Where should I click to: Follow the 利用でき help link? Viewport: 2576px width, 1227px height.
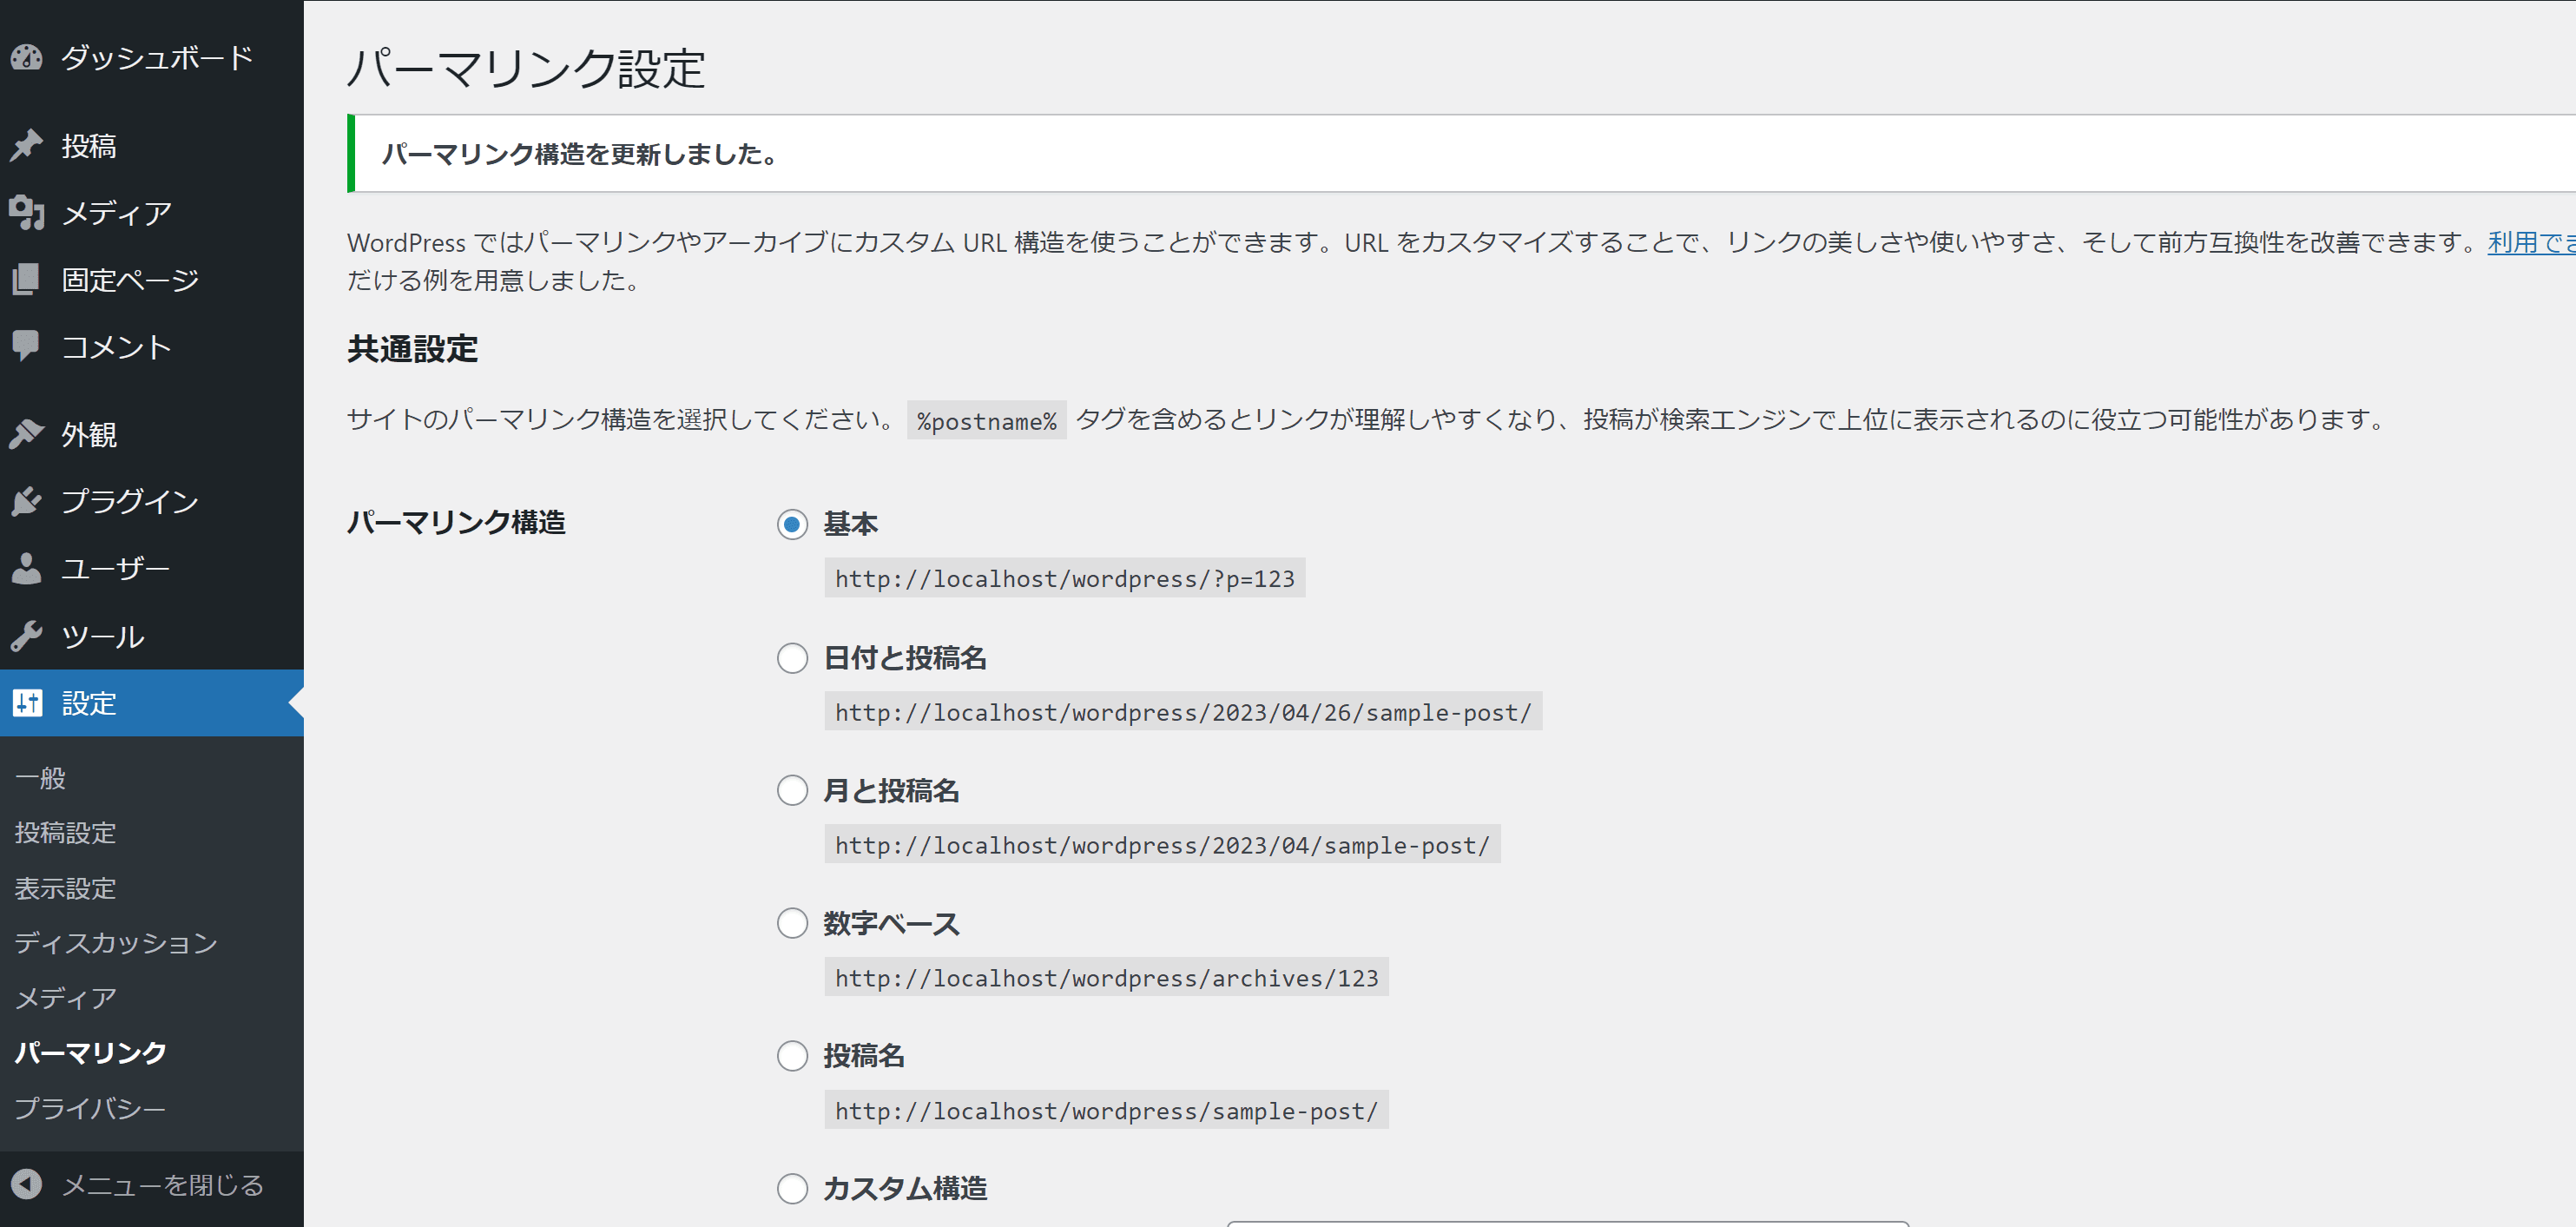(2530, 242)
